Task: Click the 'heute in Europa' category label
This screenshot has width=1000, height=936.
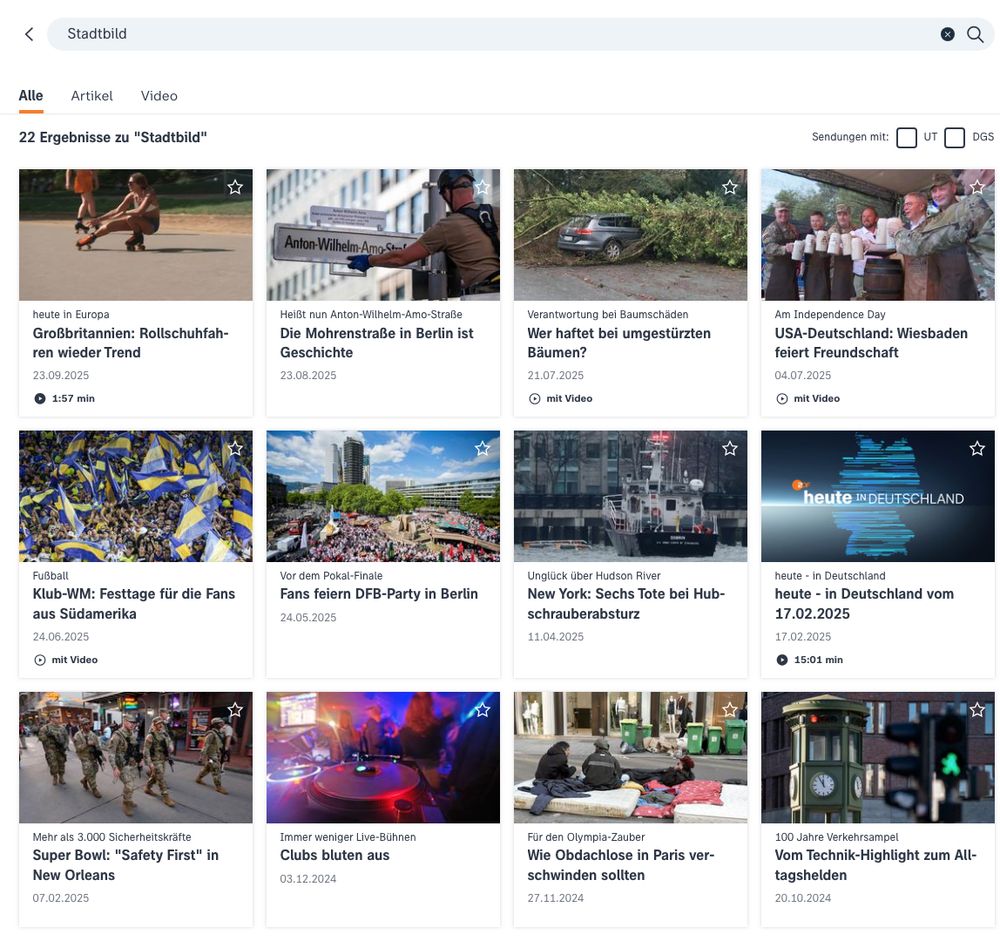Action: (x=71, y=314)
